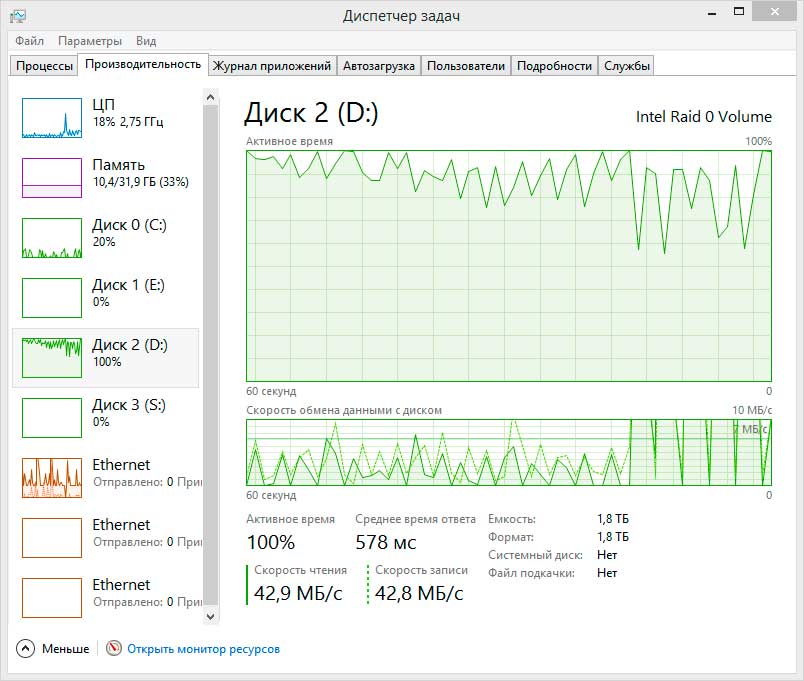804x681 pixels.
Task: Collapse view using the Меньше chevron
Action: click(26, 649)
